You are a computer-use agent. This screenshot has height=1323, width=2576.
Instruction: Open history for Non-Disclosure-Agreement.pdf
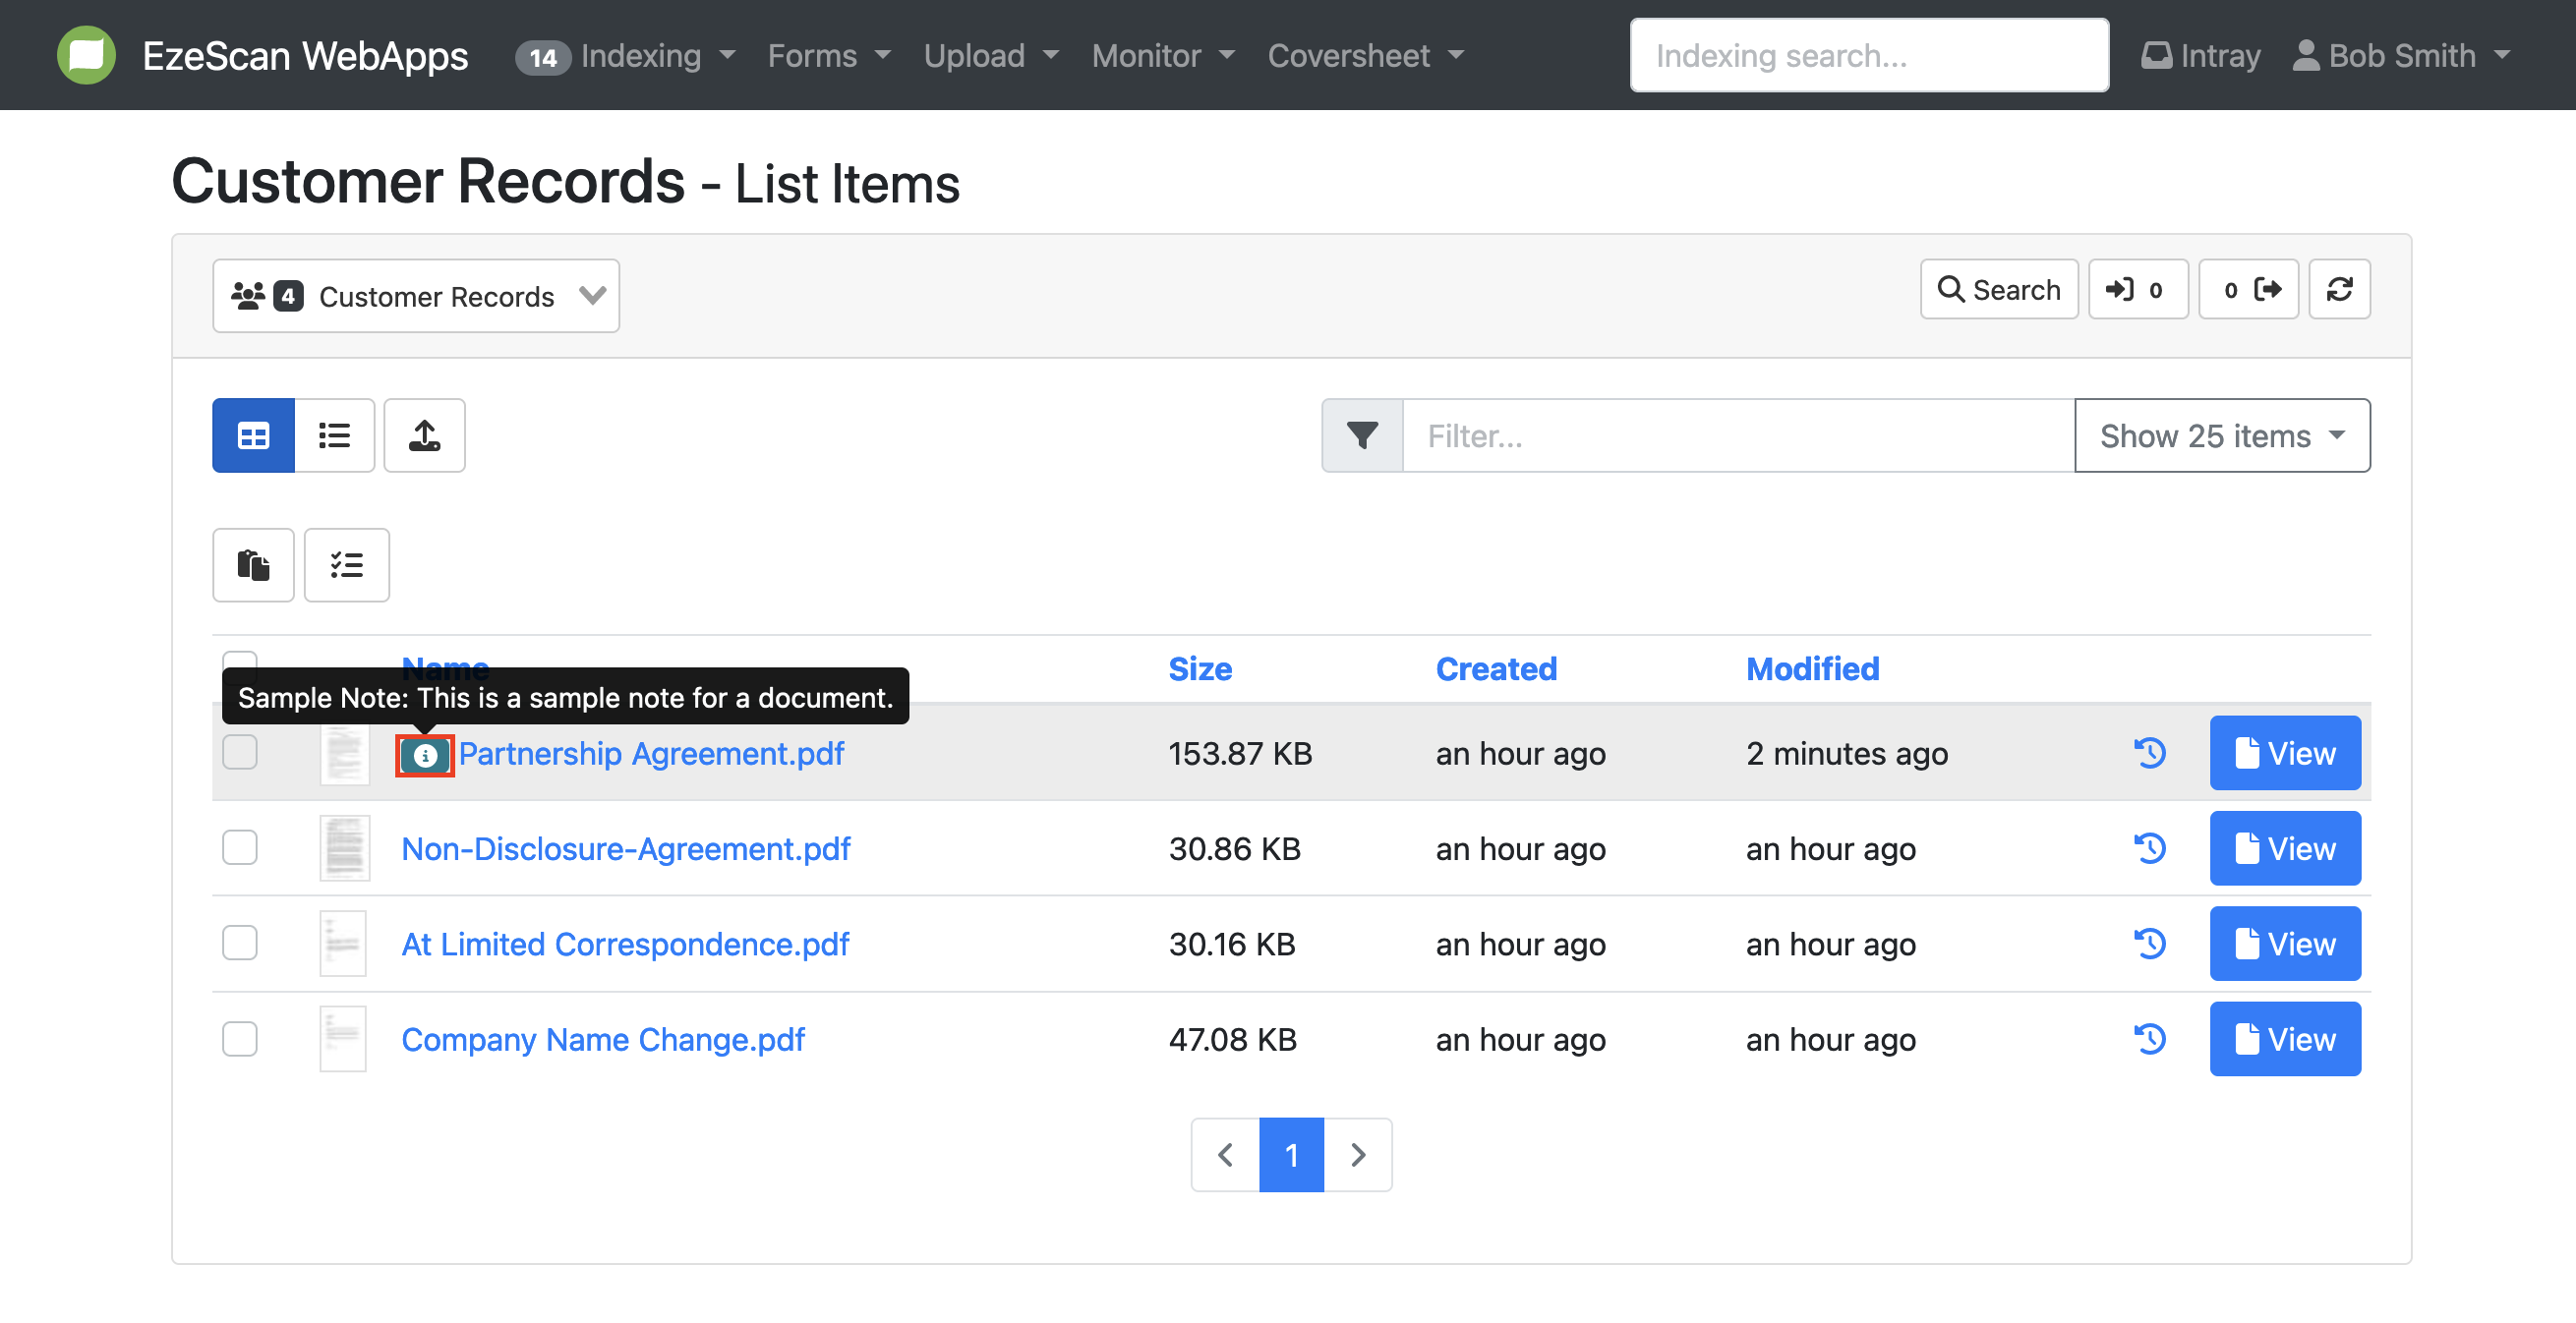pos(2149,848)
